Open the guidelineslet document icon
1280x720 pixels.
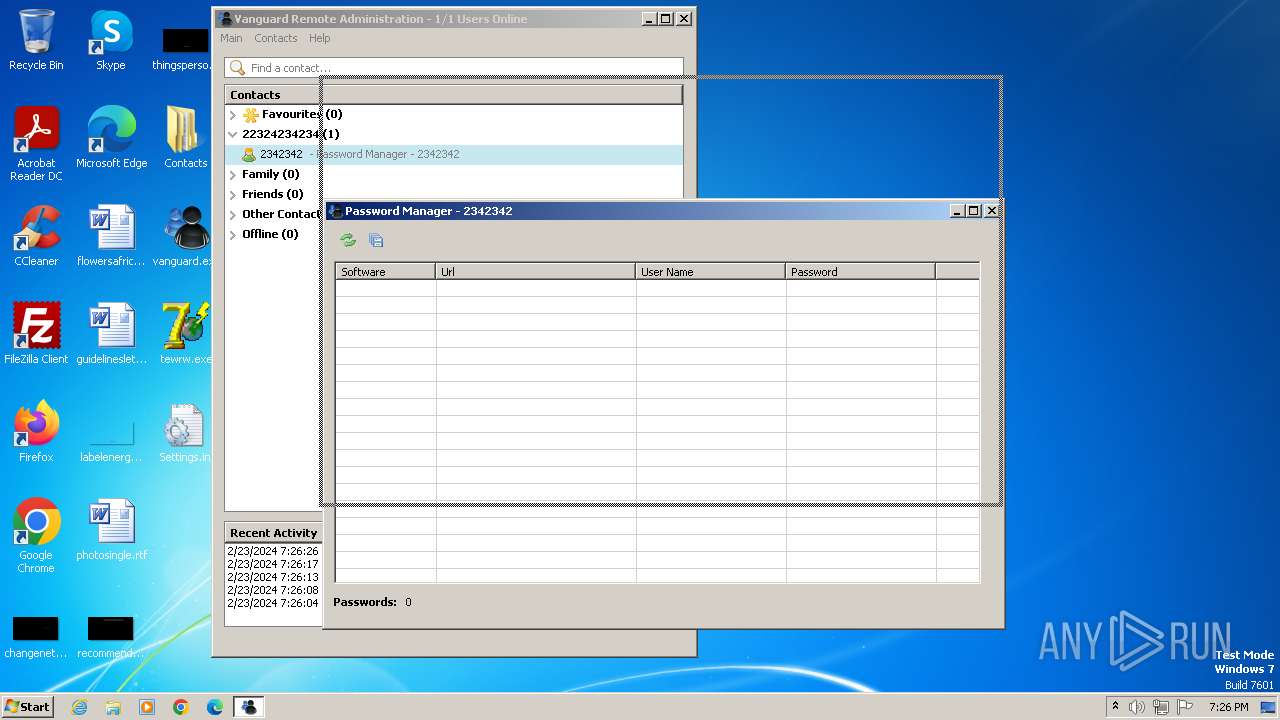coord(111,334)
